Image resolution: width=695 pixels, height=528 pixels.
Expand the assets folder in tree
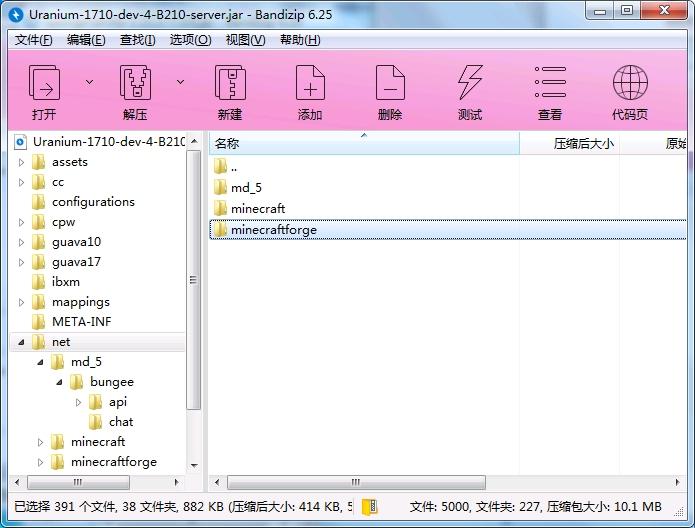click(21, 163)
